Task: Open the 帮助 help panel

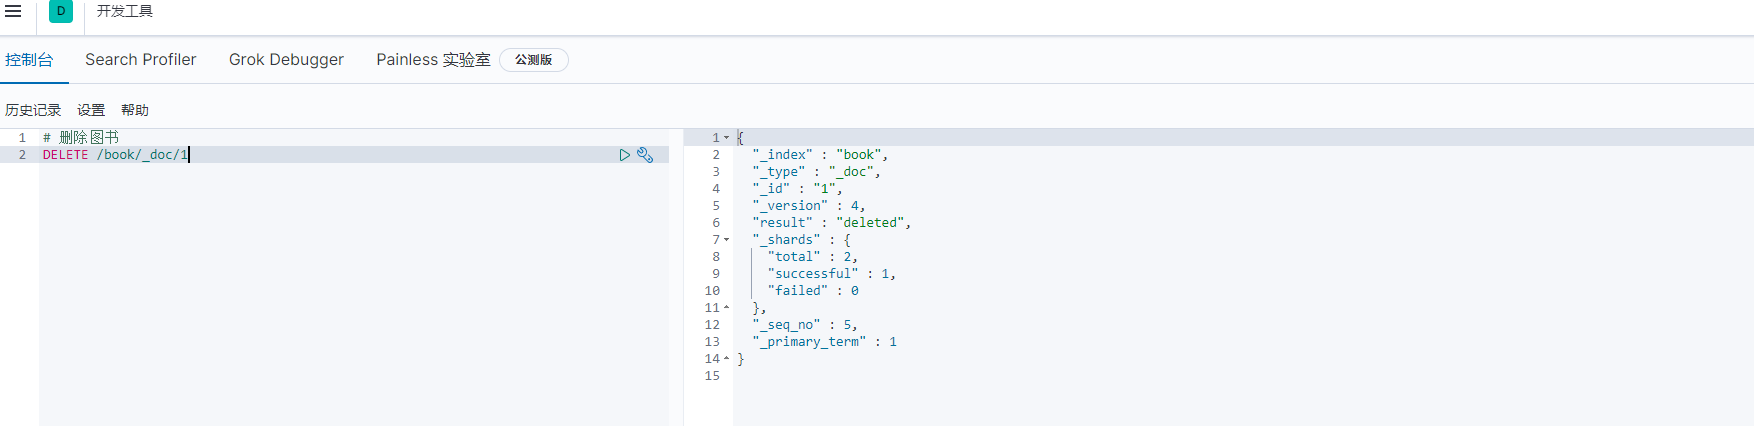Action: pyautogui.click(x=135, y=110)
